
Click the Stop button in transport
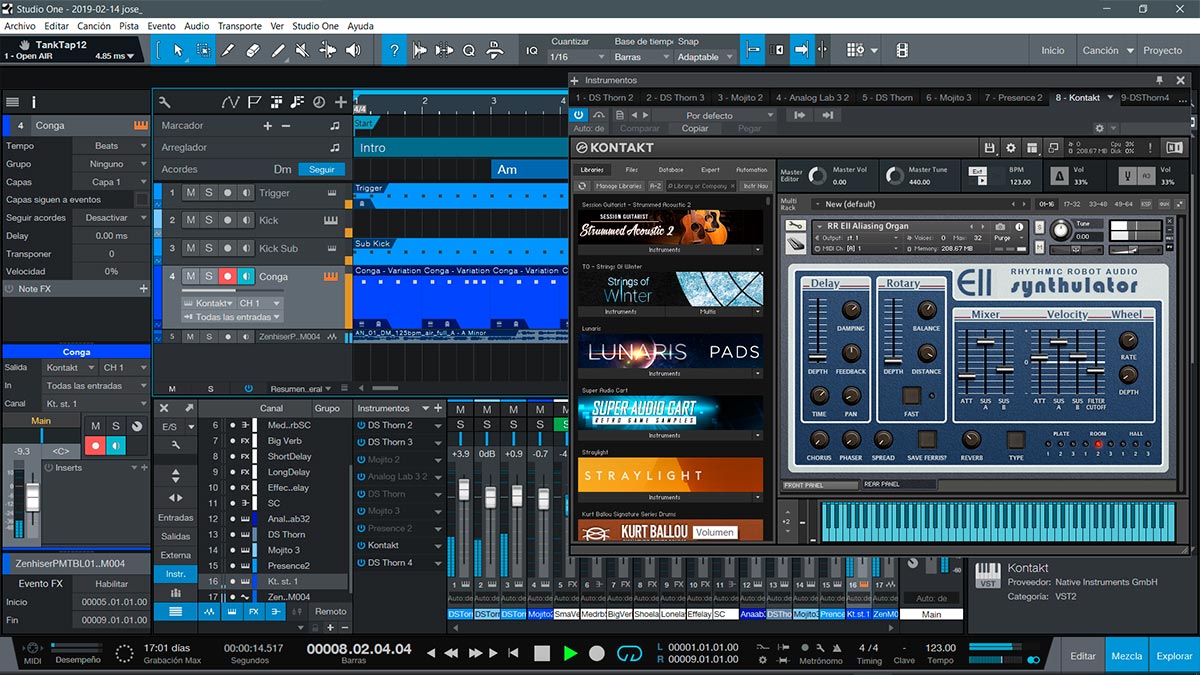(x=542, y=653)
